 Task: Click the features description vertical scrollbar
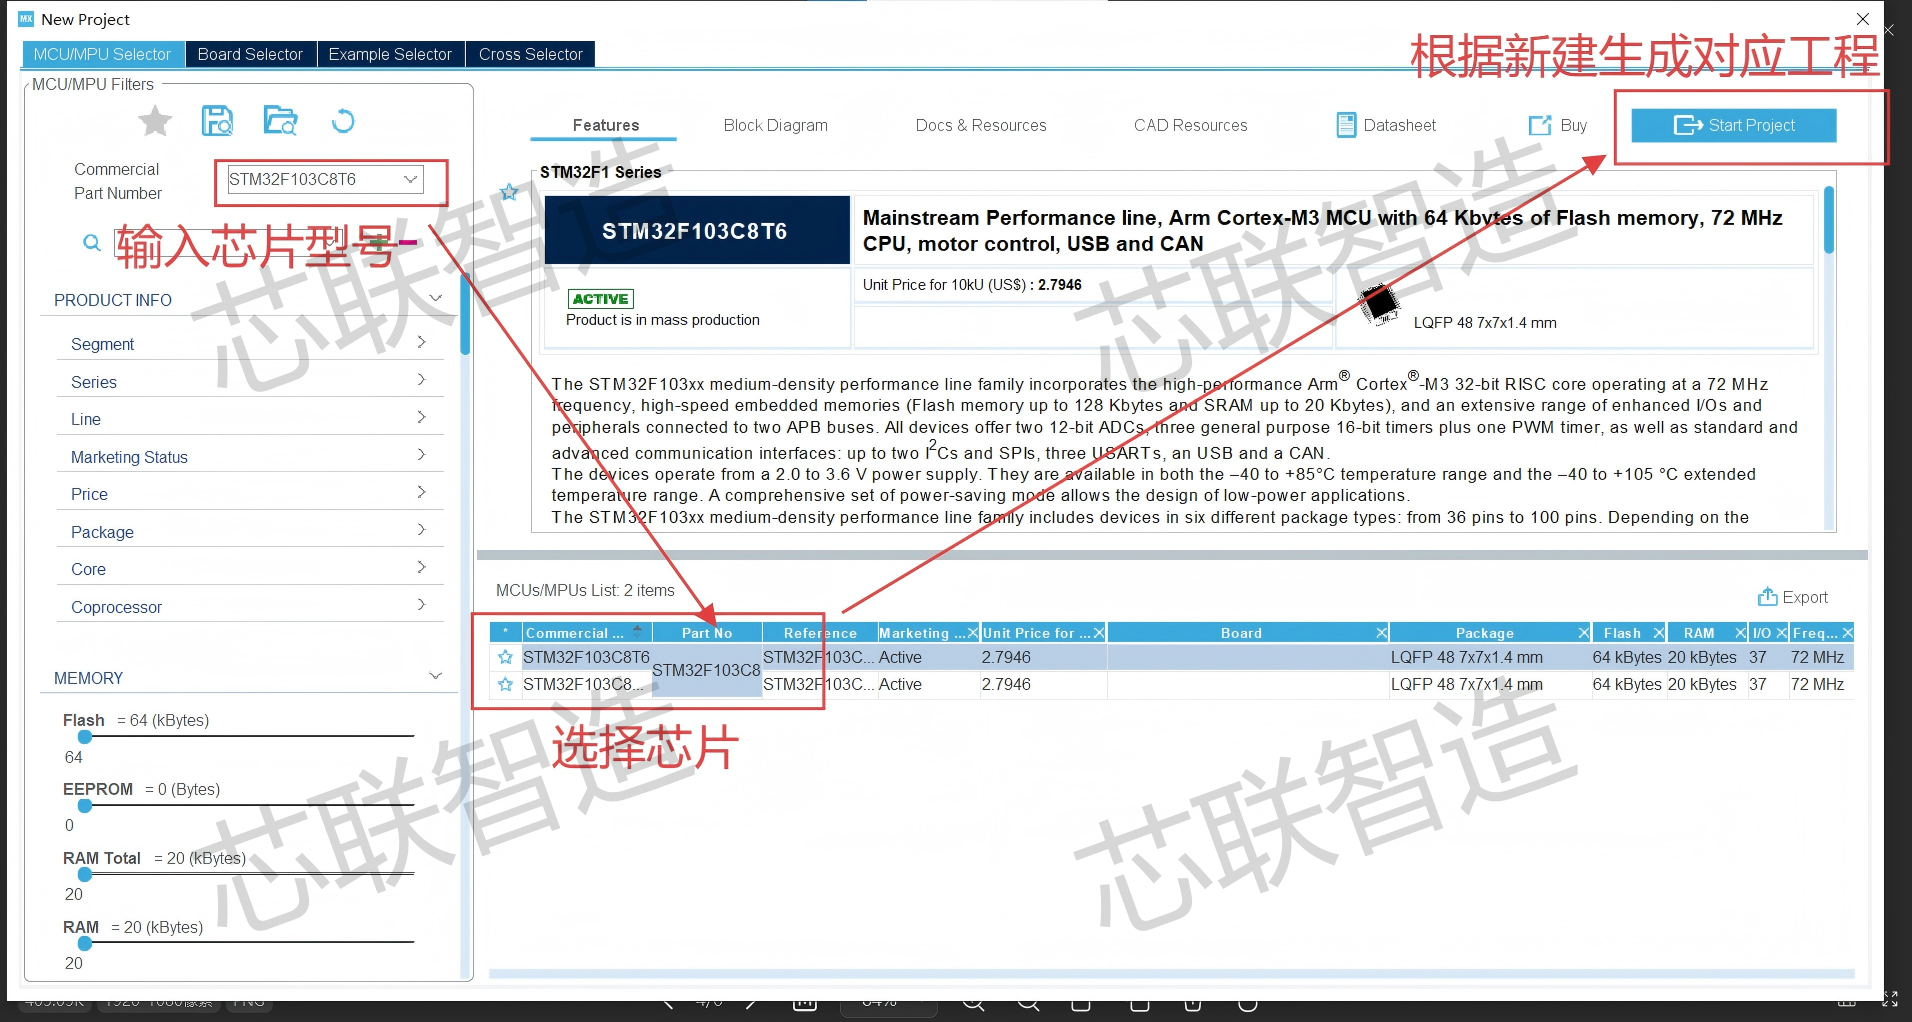pos(1829,219)
